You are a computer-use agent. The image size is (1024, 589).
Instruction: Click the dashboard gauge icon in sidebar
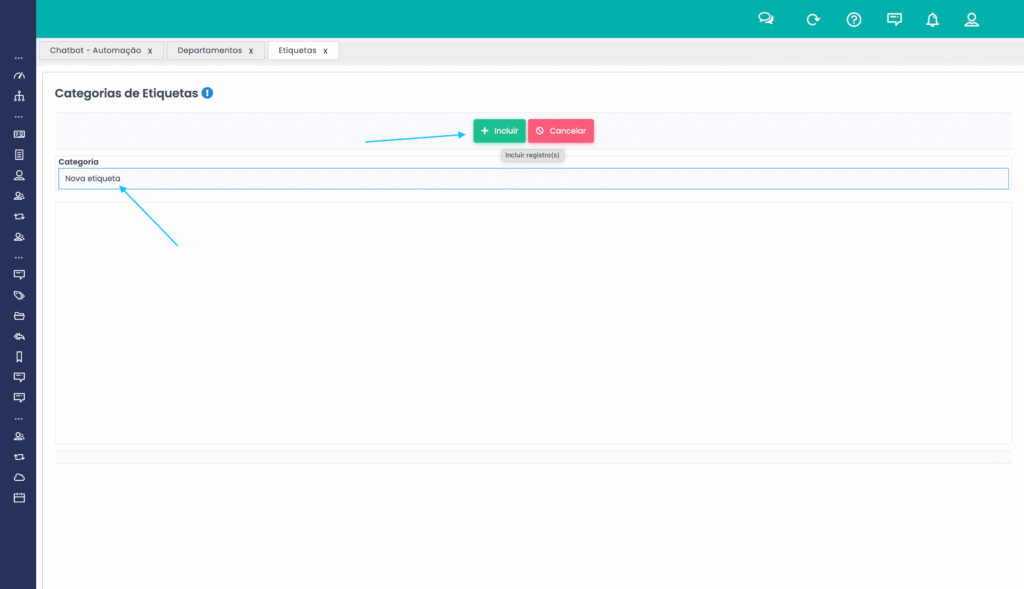pyautogui.click(x=18, y=76)
